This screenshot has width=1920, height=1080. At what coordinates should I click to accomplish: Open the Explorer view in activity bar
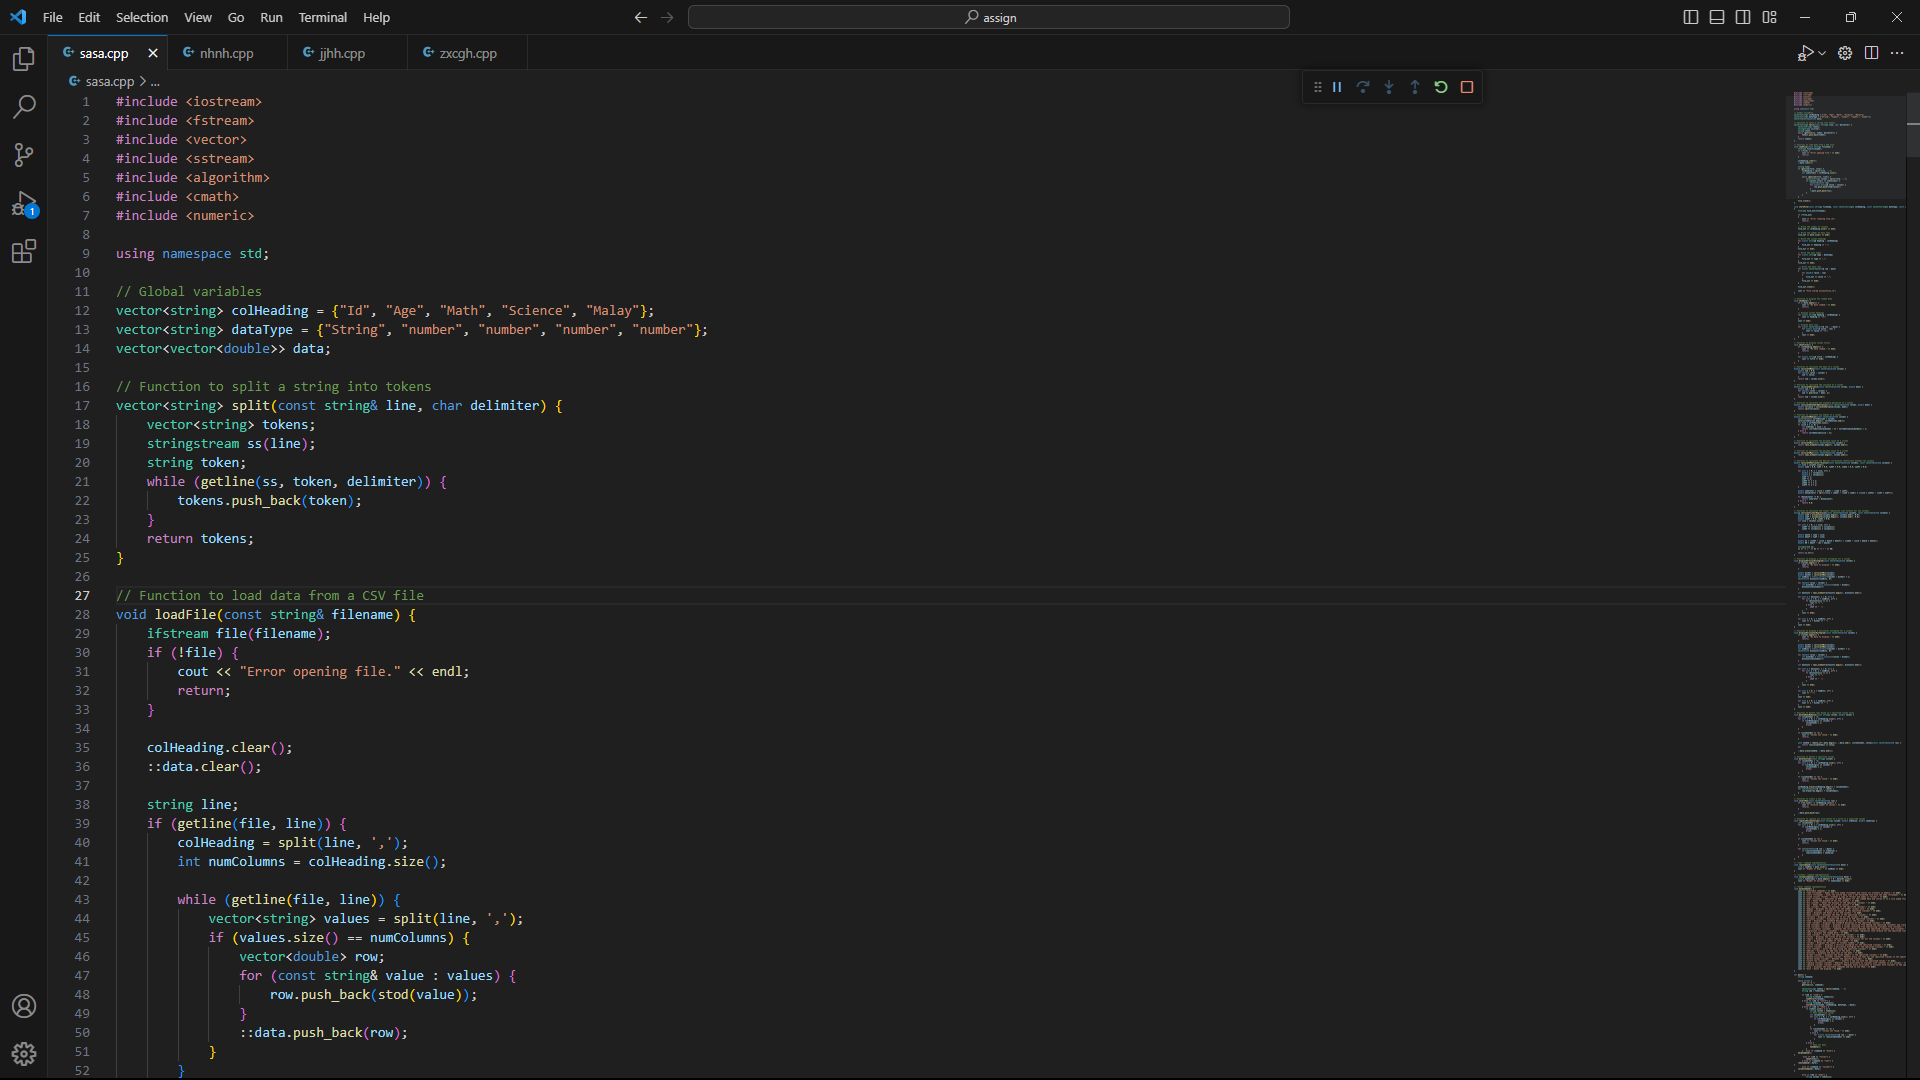[24, 59]
